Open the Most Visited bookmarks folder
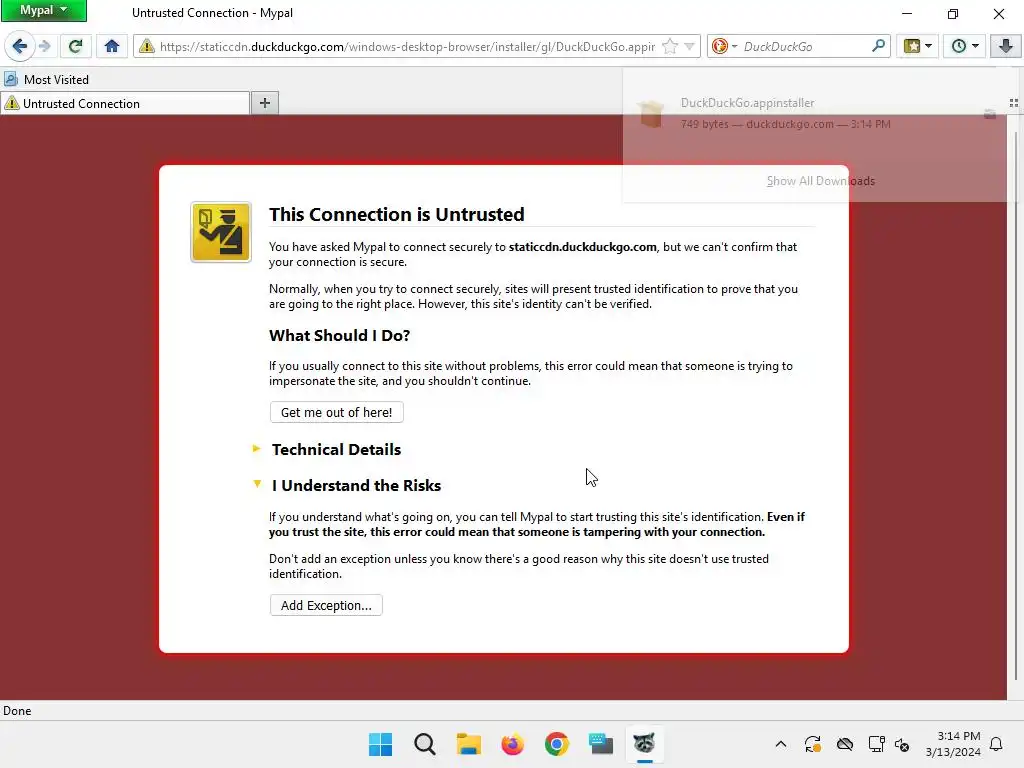1024x768 pixels. point(46,80)
